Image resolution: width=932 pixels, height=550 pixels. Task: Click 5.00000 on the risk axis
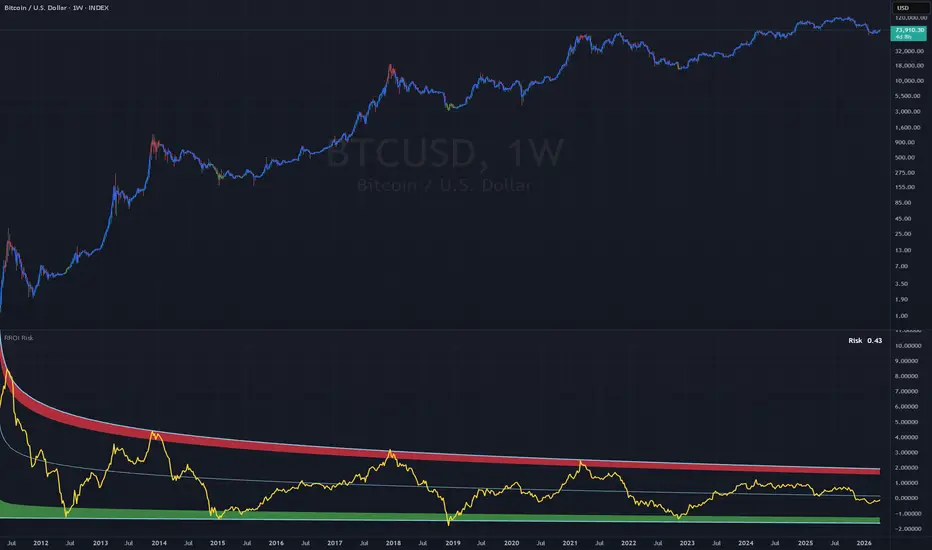click(906, 423)
